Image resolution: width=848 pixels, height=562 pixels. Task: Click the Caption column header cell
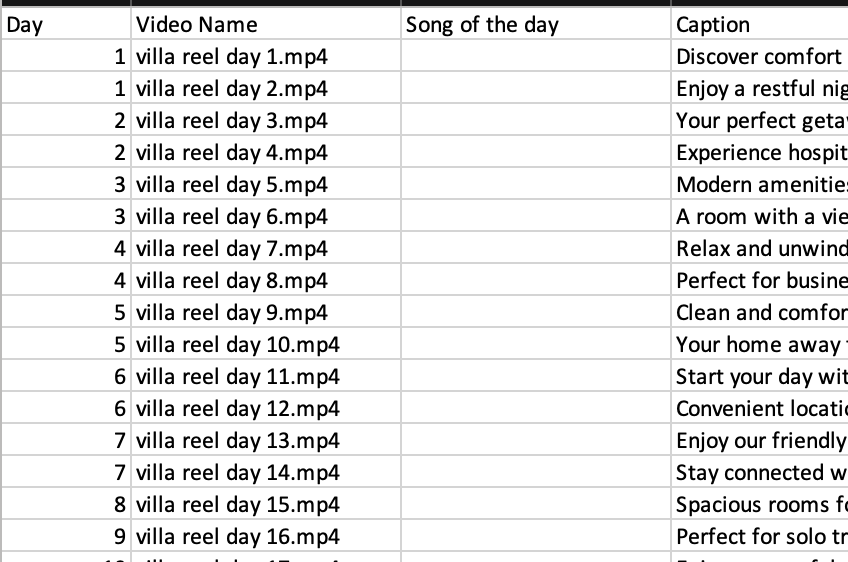[760, 25]
